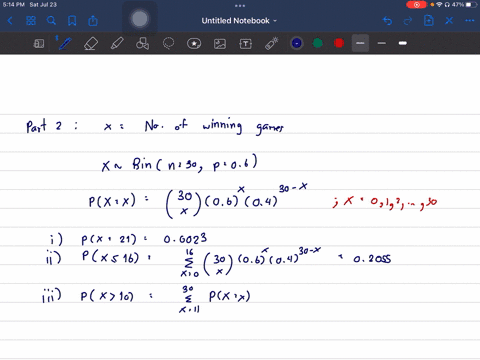This screenshot has height=360, width=480.
Task: Open the page thumbnails grid view
Action: [x=31, y=21]
